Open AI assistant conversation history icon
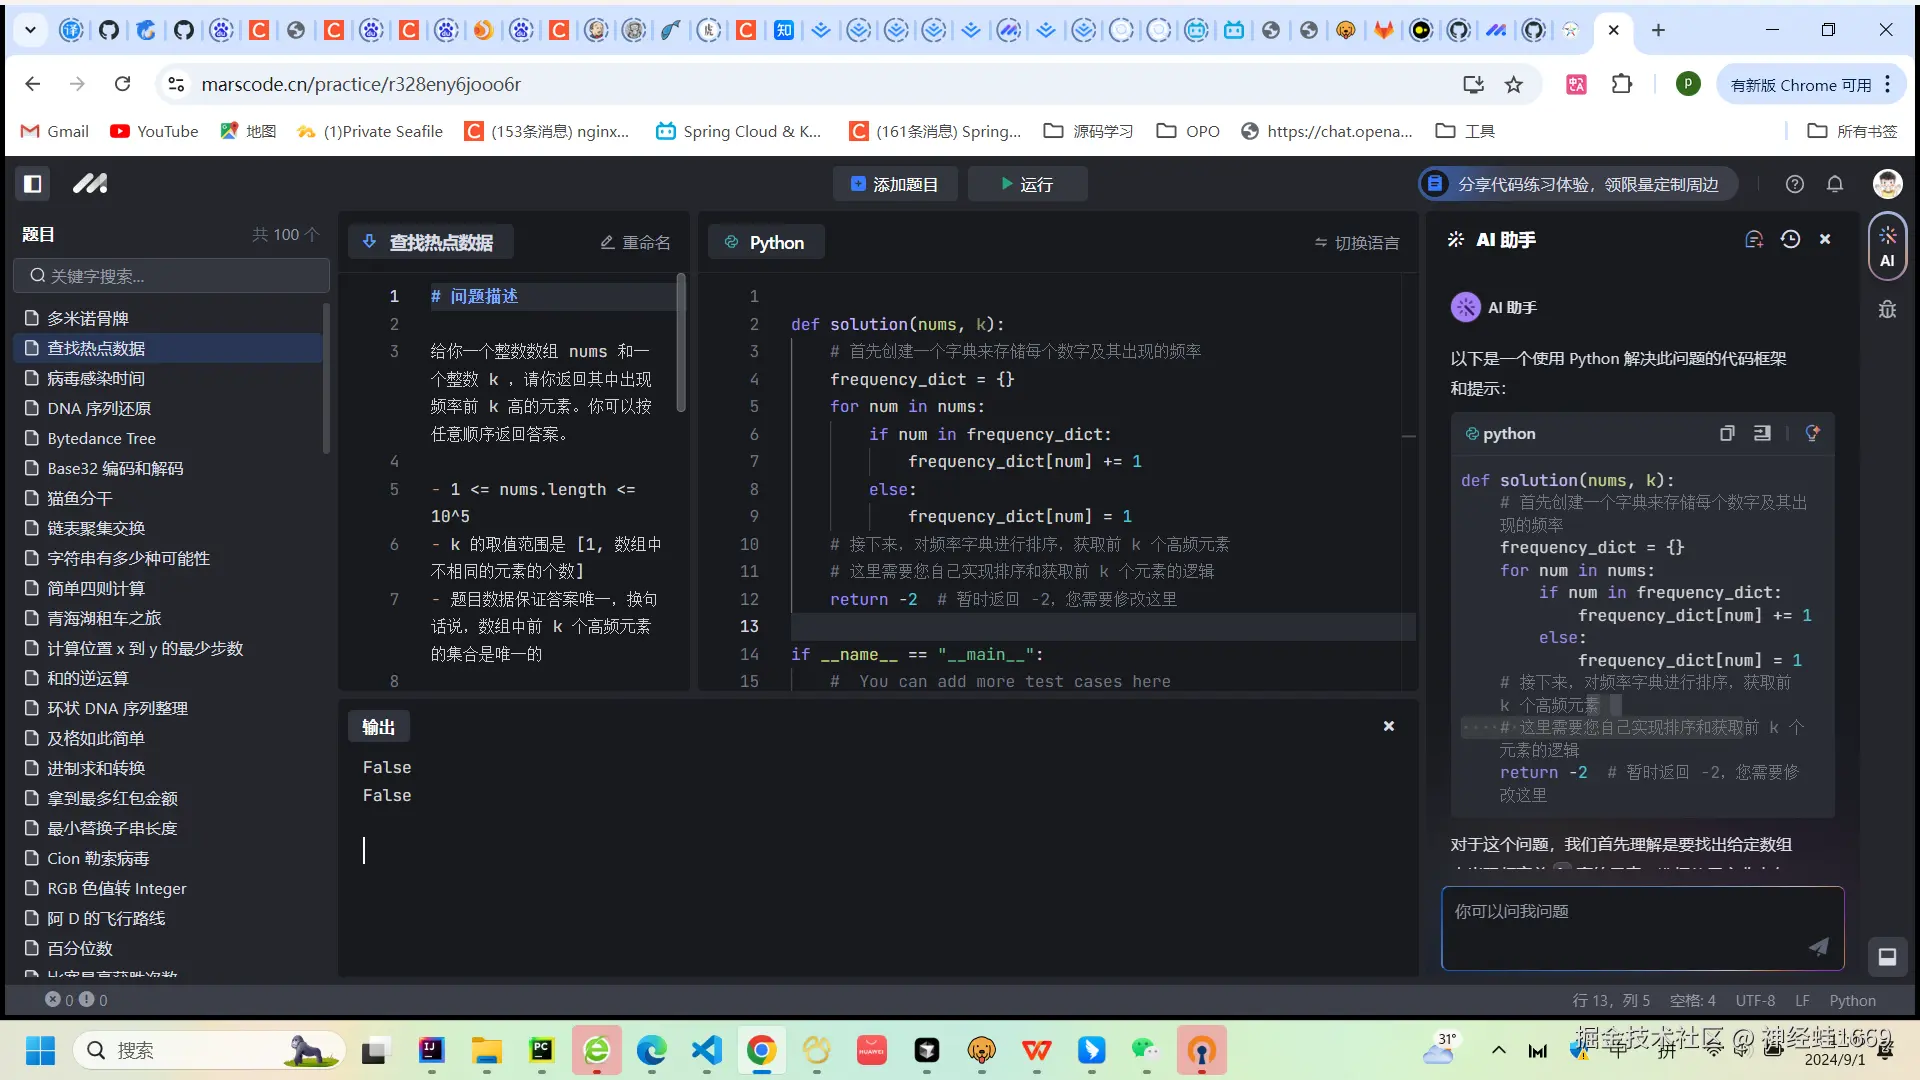 tap(1790, 239)
